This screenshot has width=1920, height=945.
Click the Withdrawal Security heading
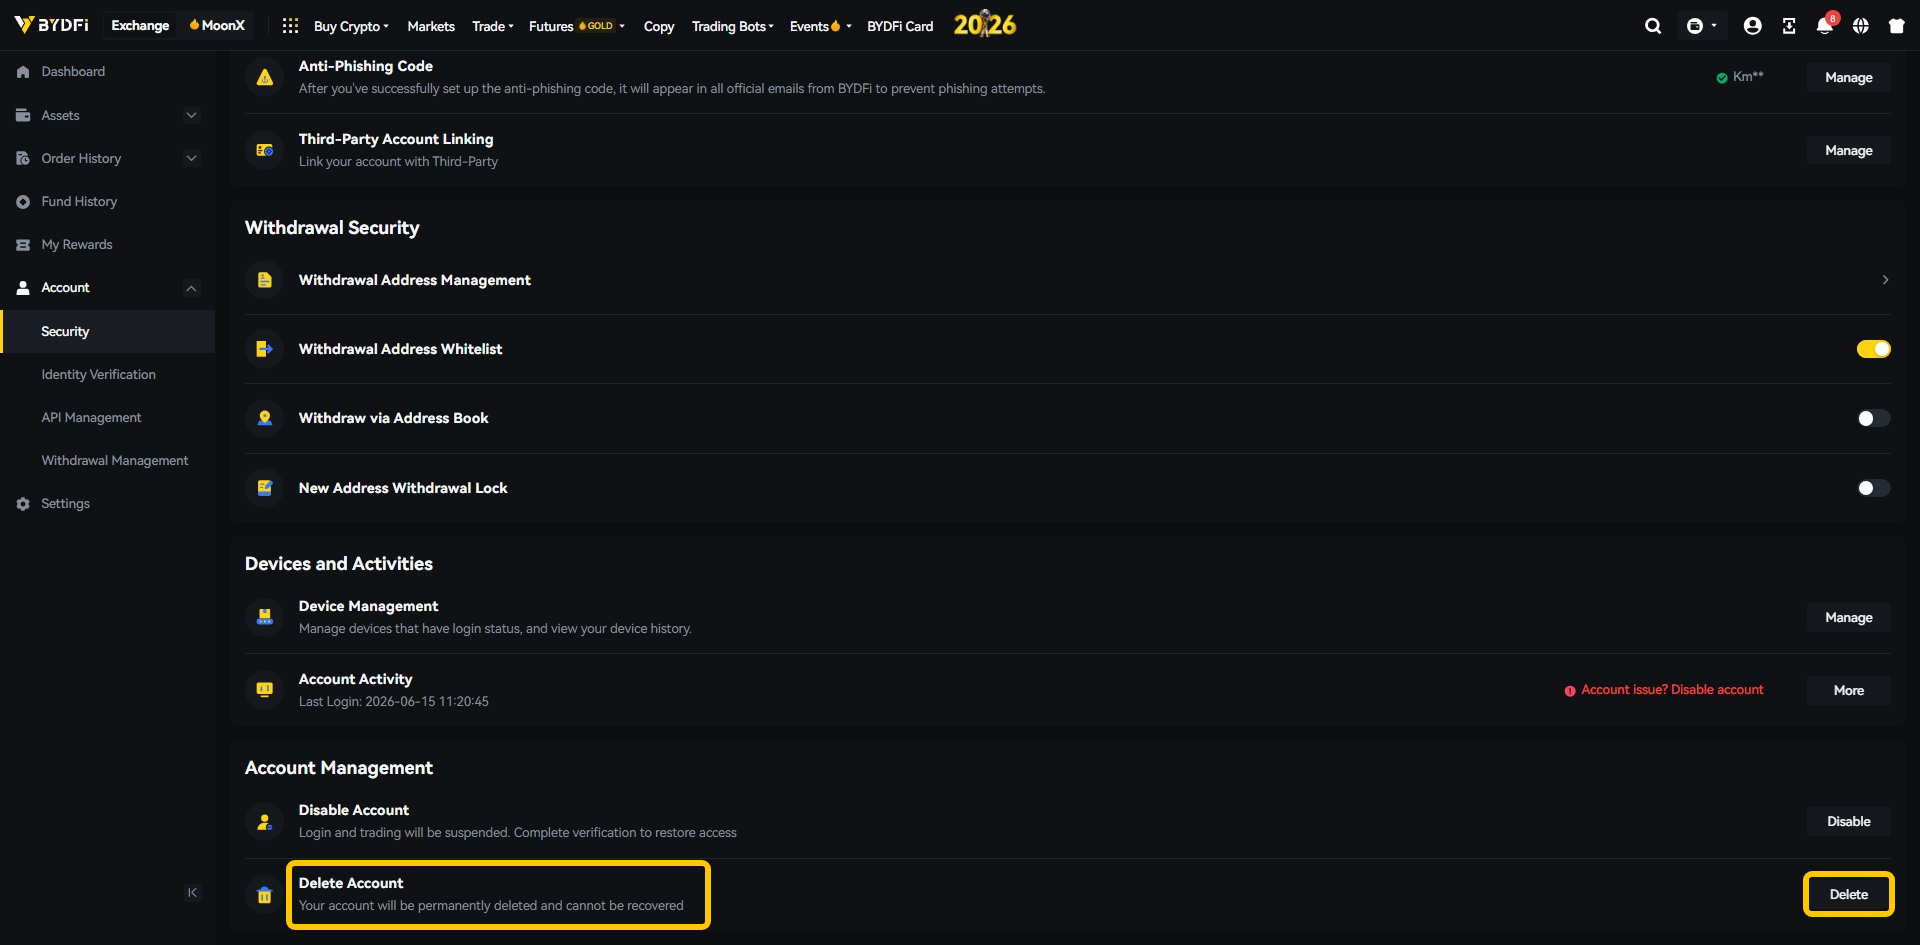332,228
